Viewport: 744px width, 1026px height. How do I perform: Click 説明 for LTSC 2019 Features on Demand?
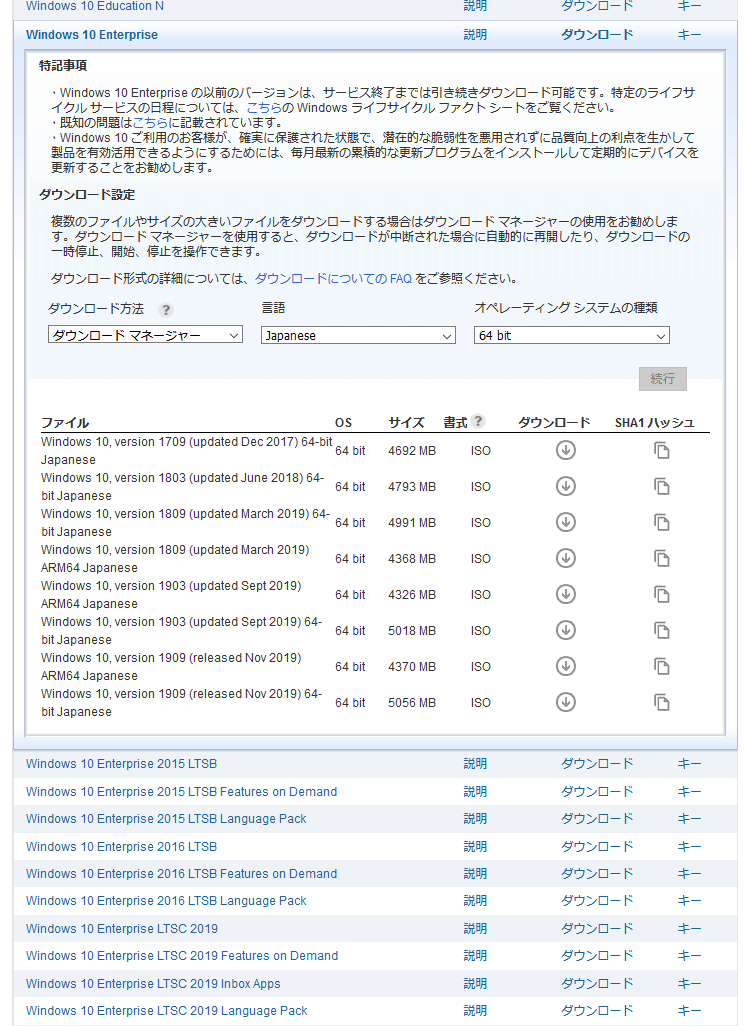pyautogui.click(x=475, y=956)
